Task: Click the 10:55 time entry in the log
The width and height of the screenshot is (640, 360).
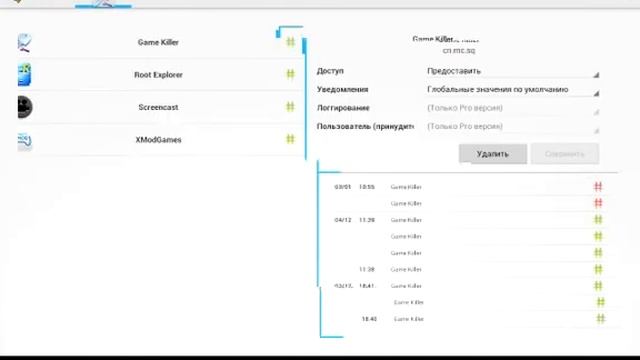Action: [x=367, y=187]
